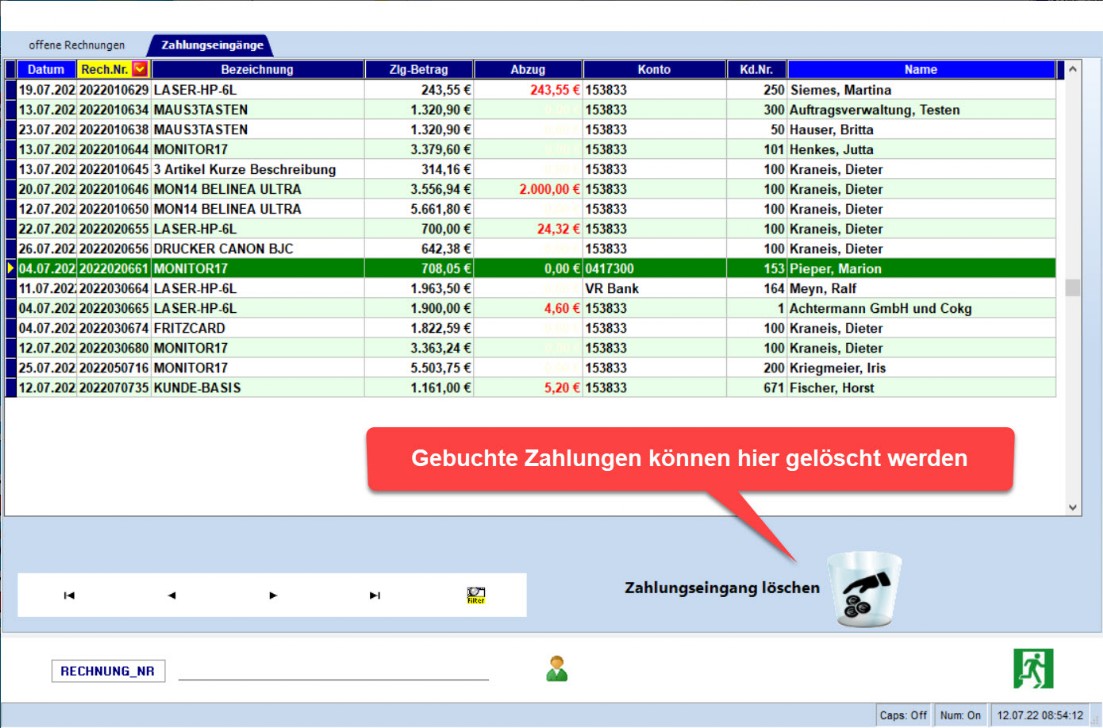Screen dimensions: 1103x728
Task: Open the Rech.Nr. column sort dropdown arrow
Action: (140, 70)
